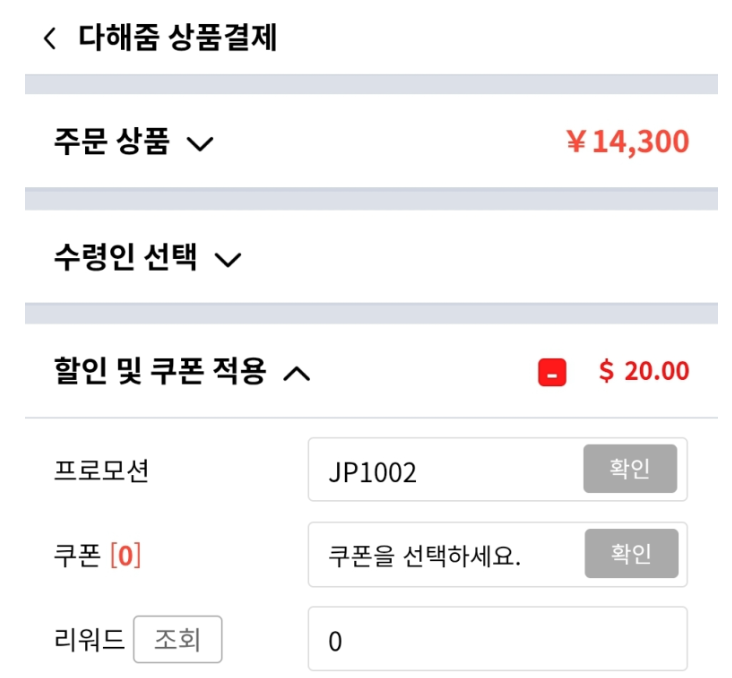Click the ¥14,300 order total
Image resolution: width=732 pixels, height=678 pixels.
[x=627, y=142]
